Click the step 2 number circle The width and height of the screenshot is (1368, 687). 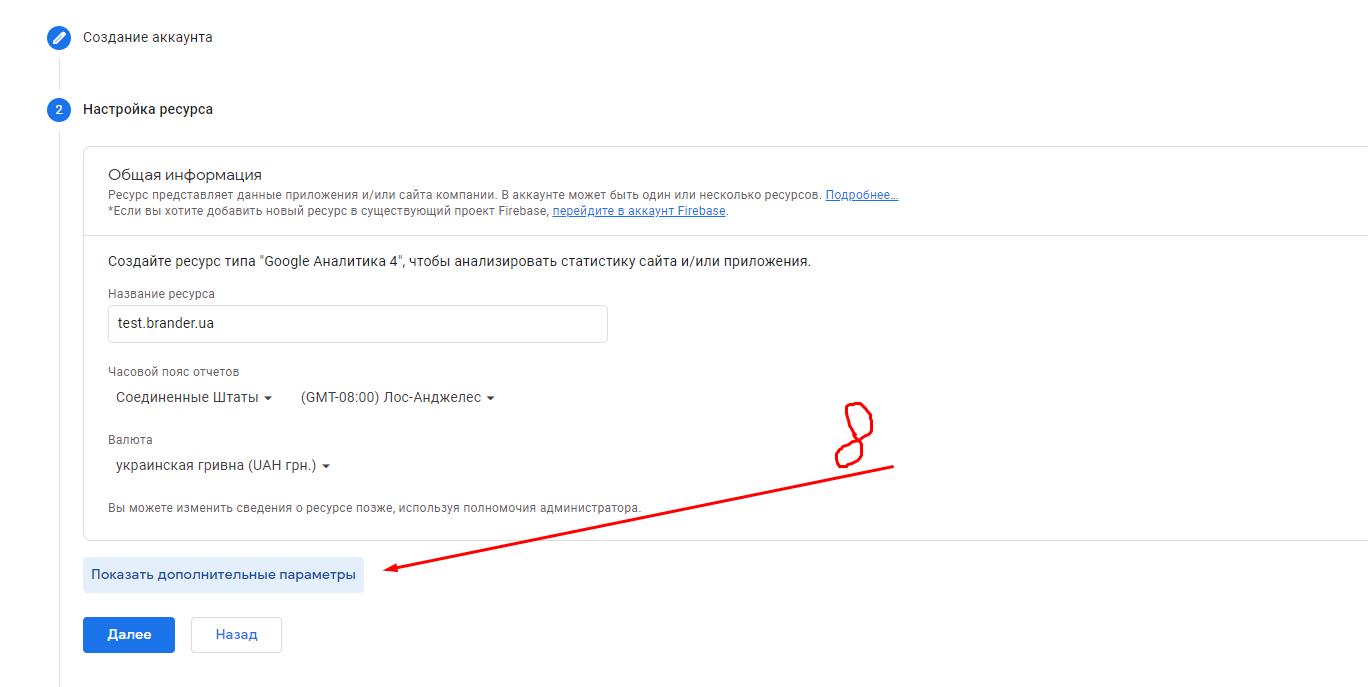(59, 110)
